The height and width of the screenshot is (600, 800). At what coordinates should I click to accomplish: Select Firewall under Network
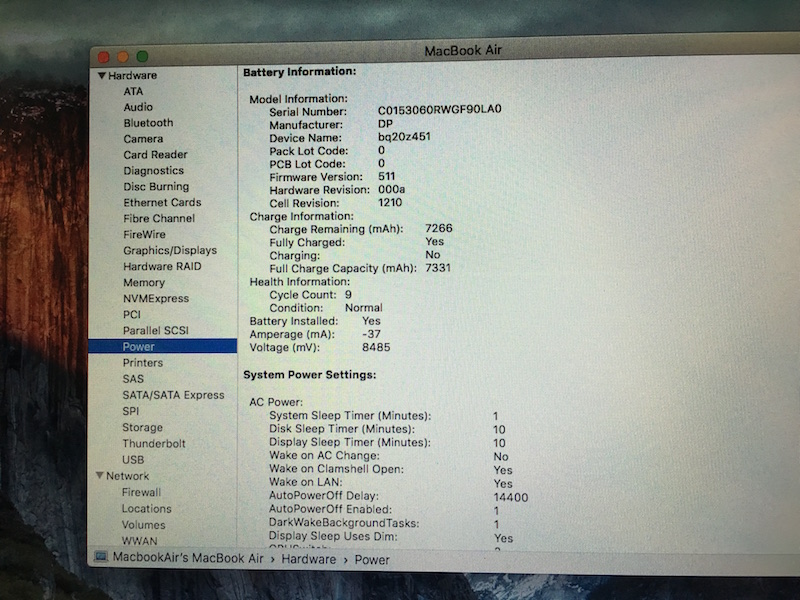(x=141, y=492)
